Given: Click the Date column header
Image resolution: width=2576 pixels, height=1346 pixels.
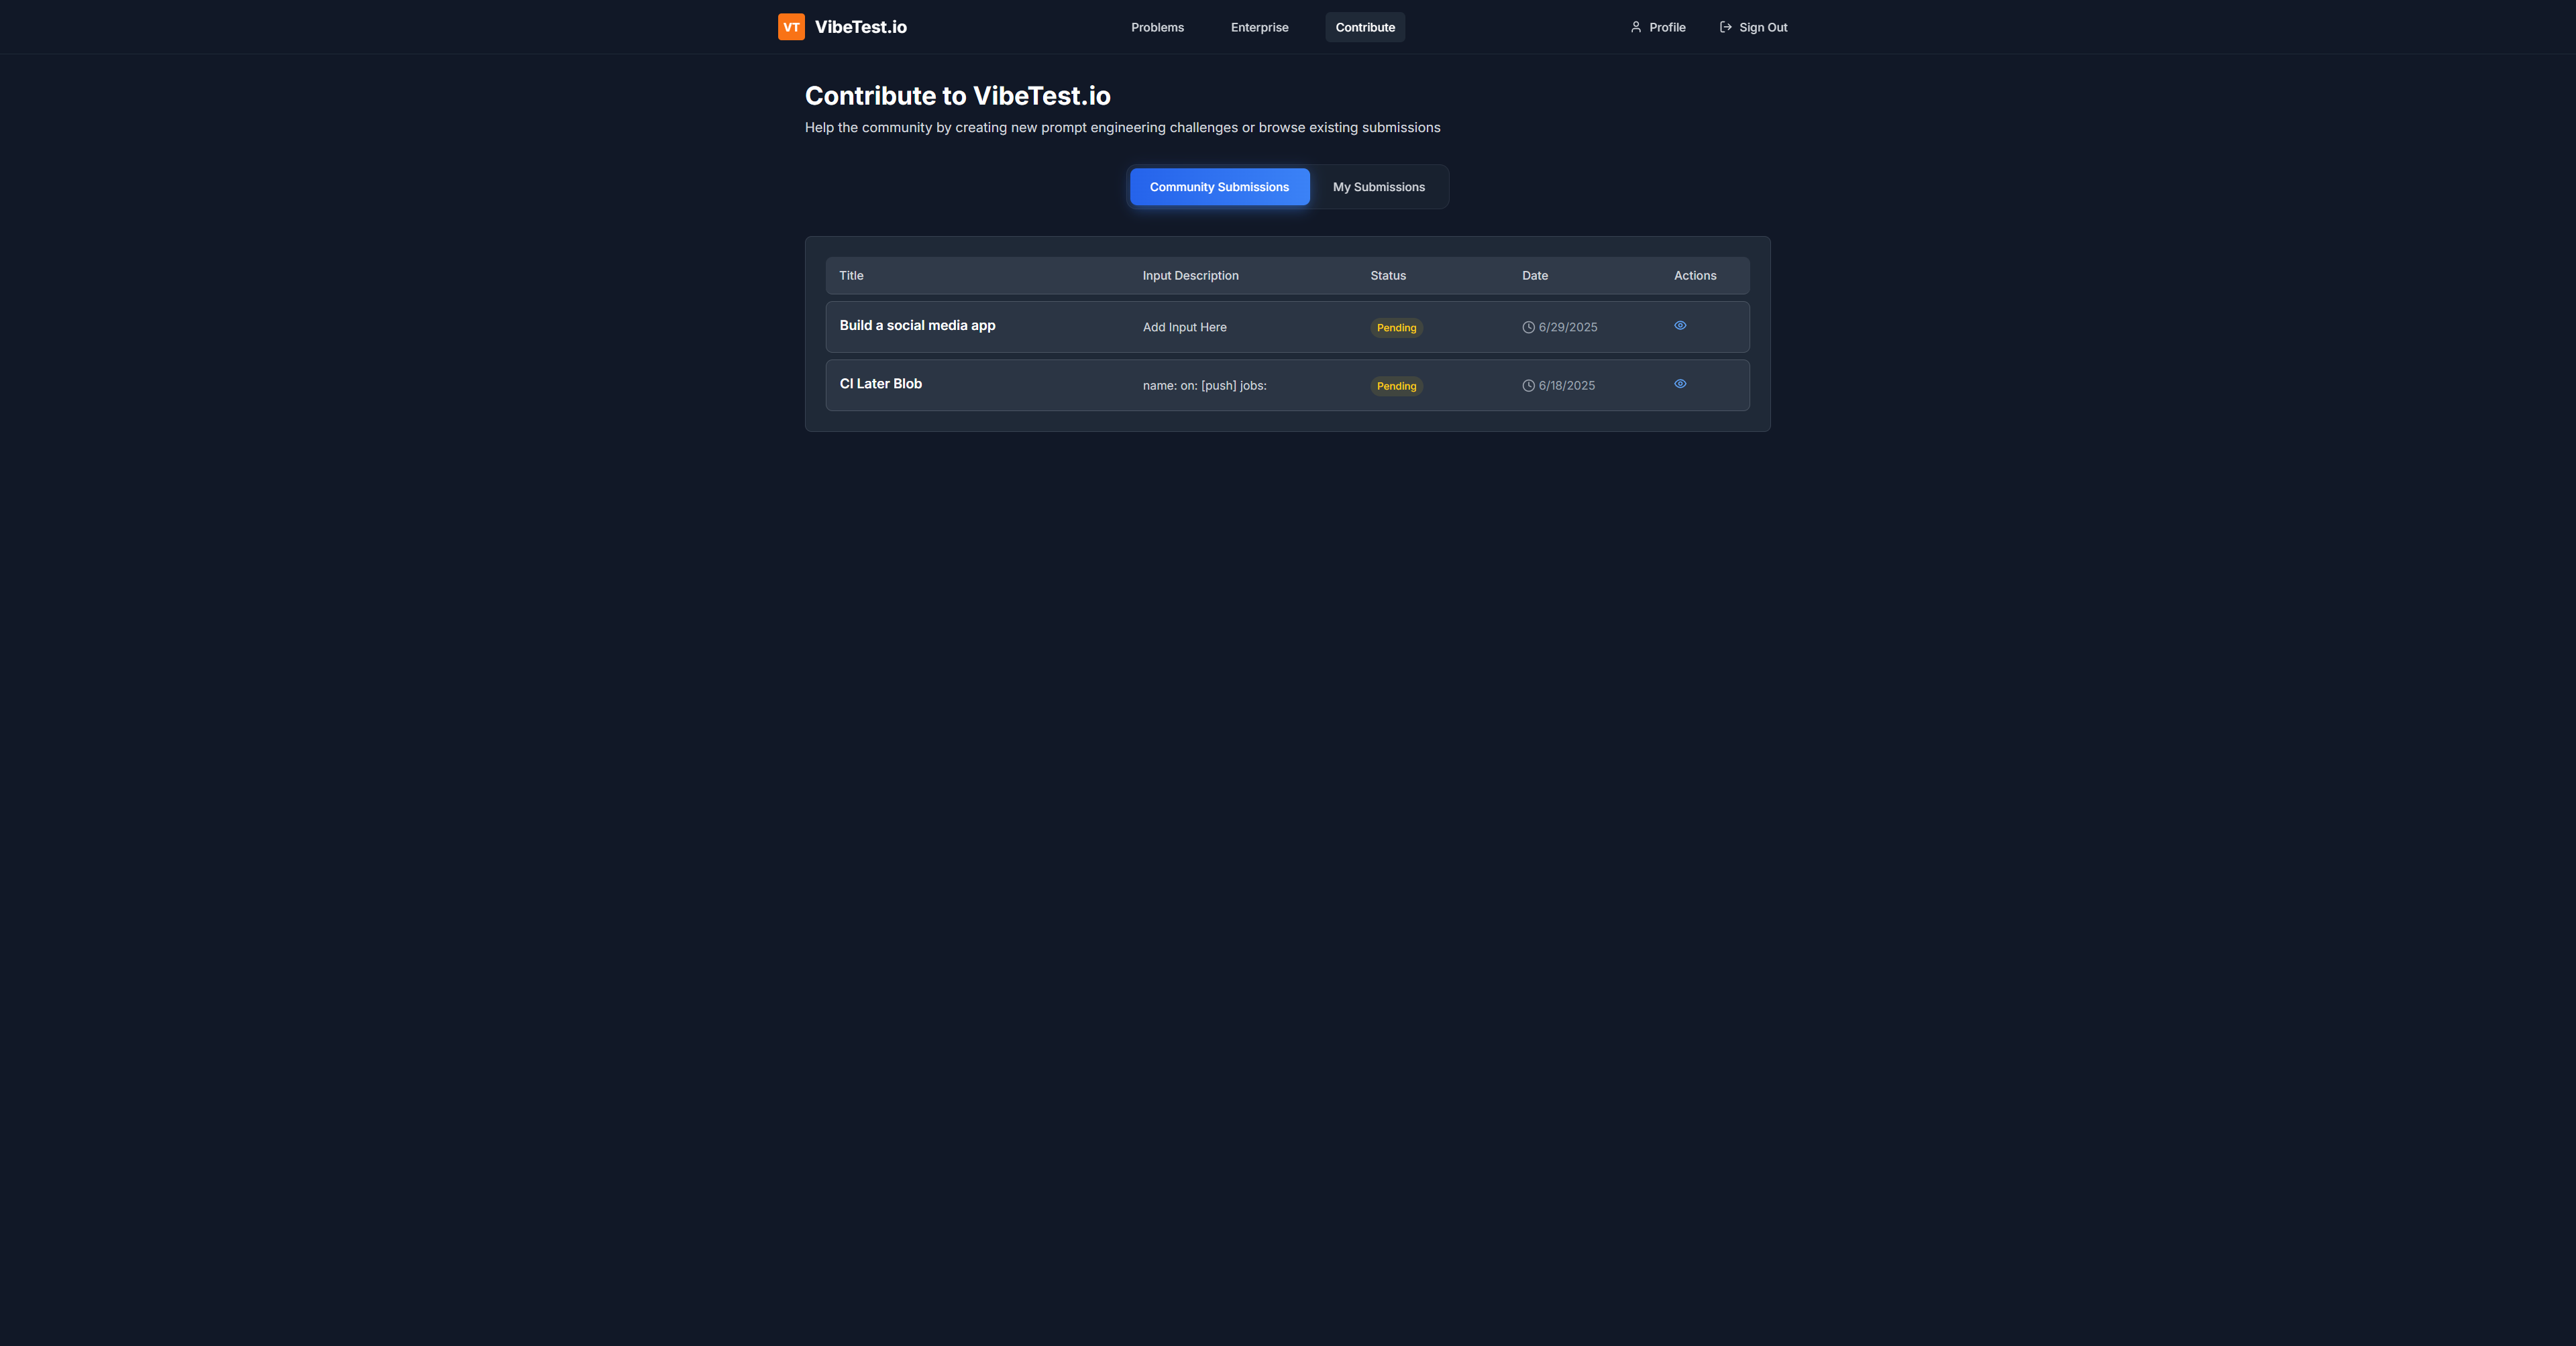Looking at the screenshot, I should coord(1534,276).
